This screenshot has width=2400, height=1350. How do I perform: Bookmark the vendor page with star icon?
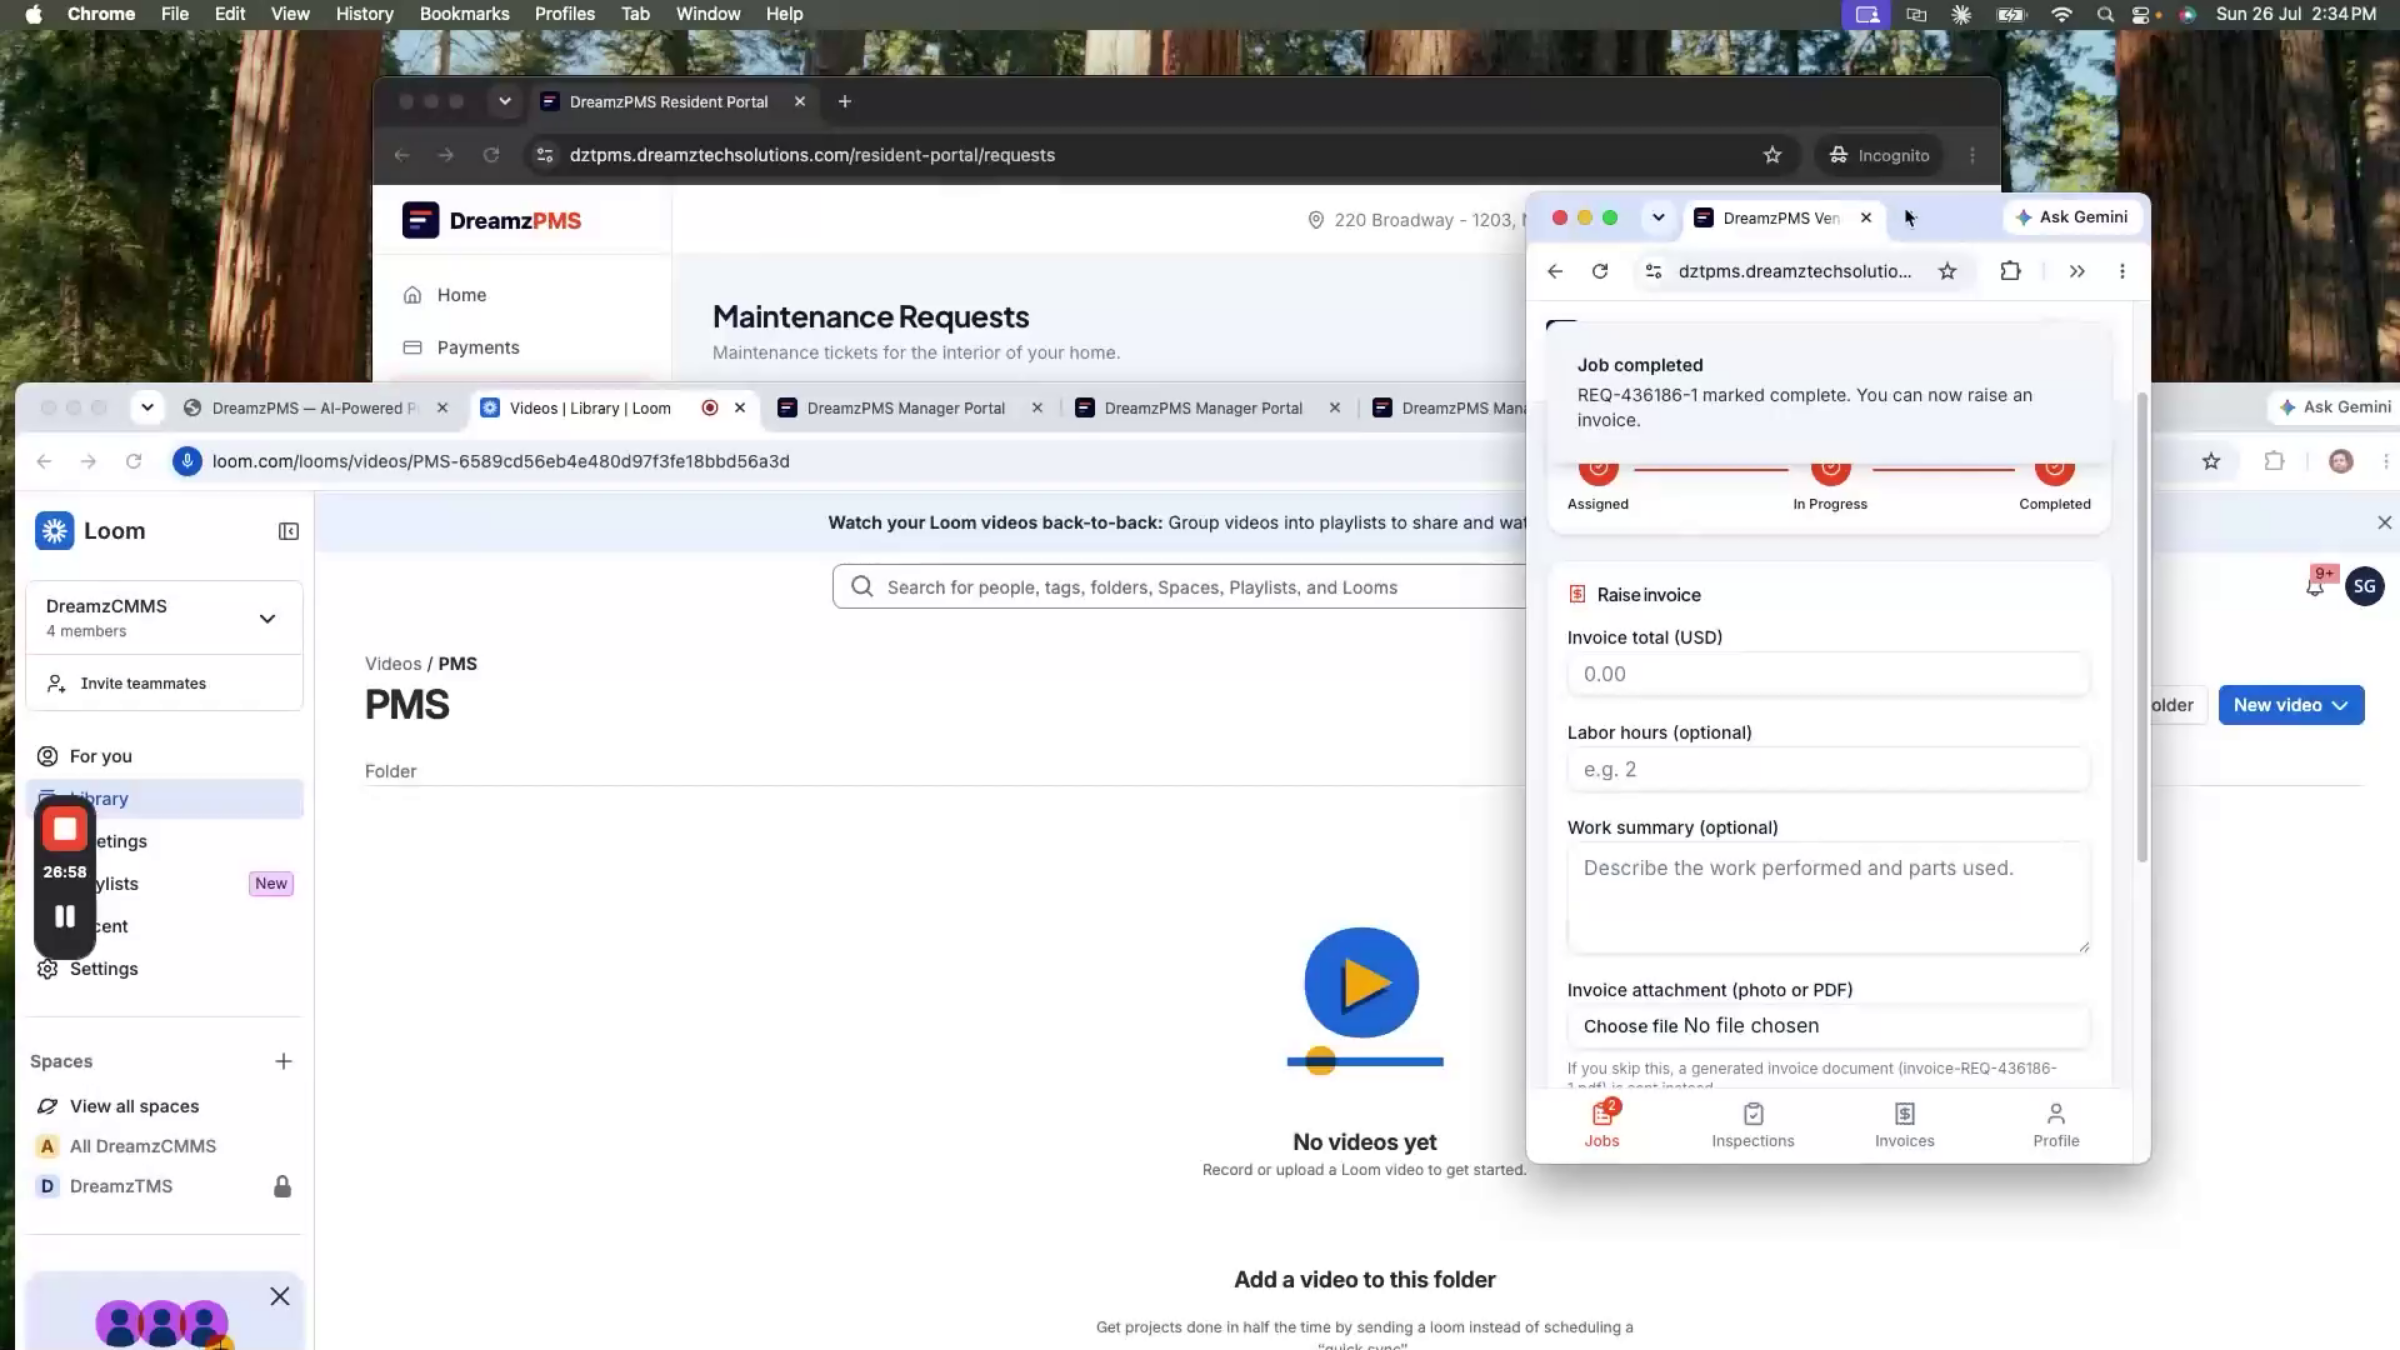[x=1947, y=271]
